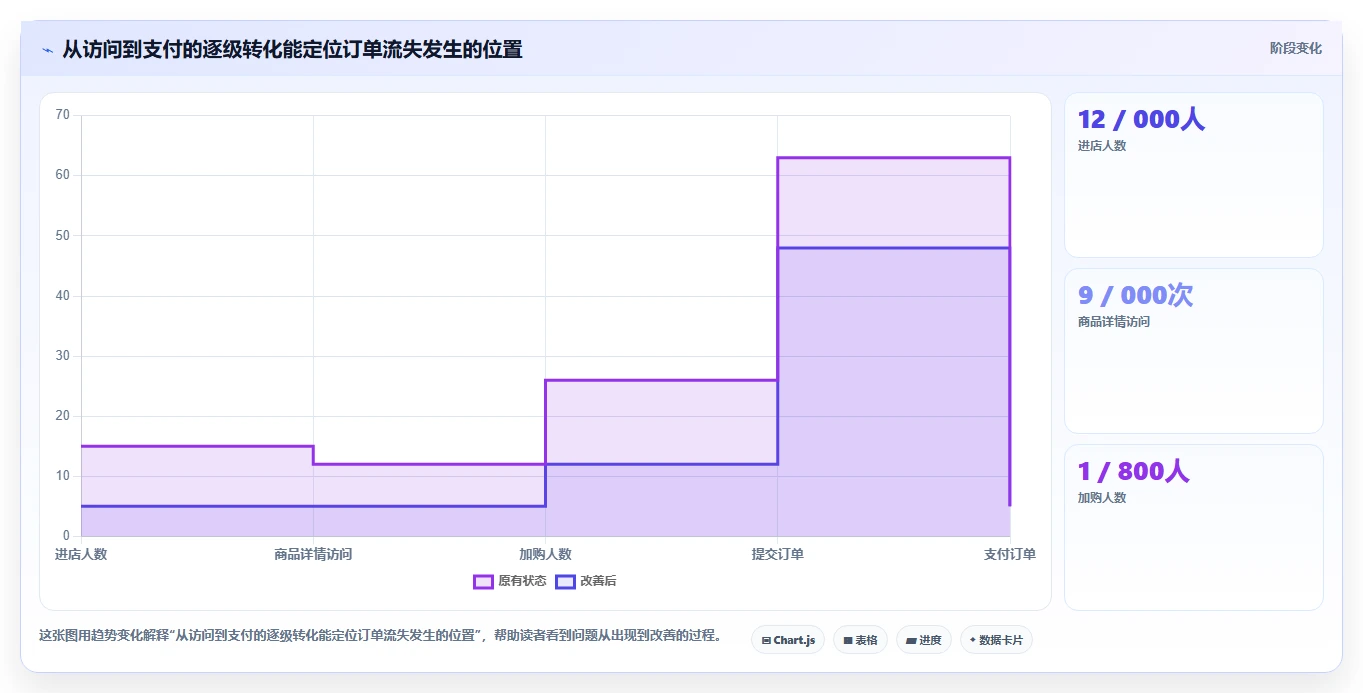Click the 加购人数 x-axis label
Screen dimensions: 1363x693
[545, 554]
